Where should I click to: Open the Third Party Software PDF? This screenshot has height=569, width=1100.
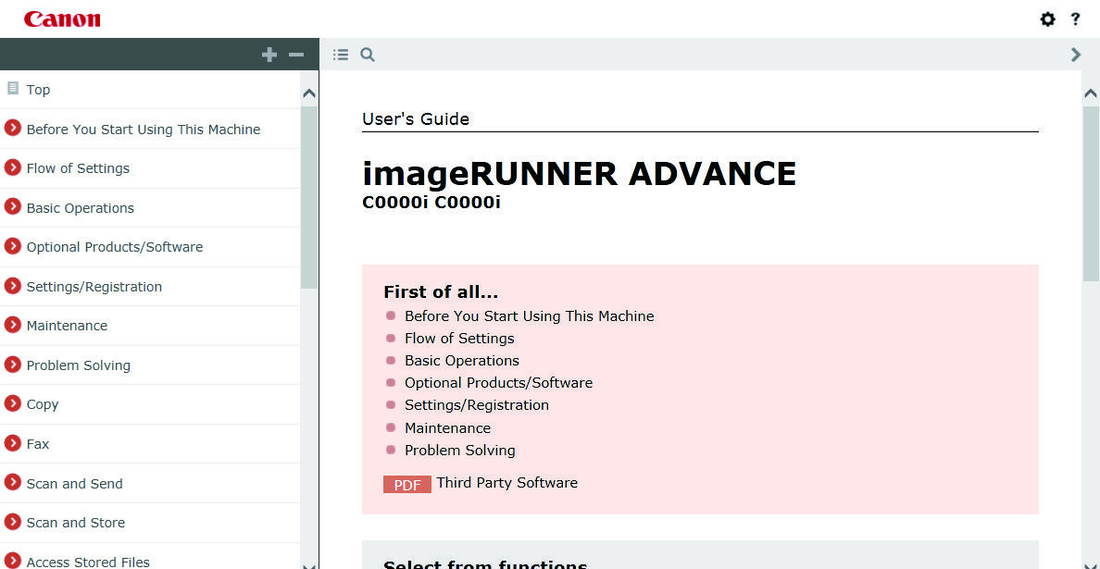coord(481,483)
